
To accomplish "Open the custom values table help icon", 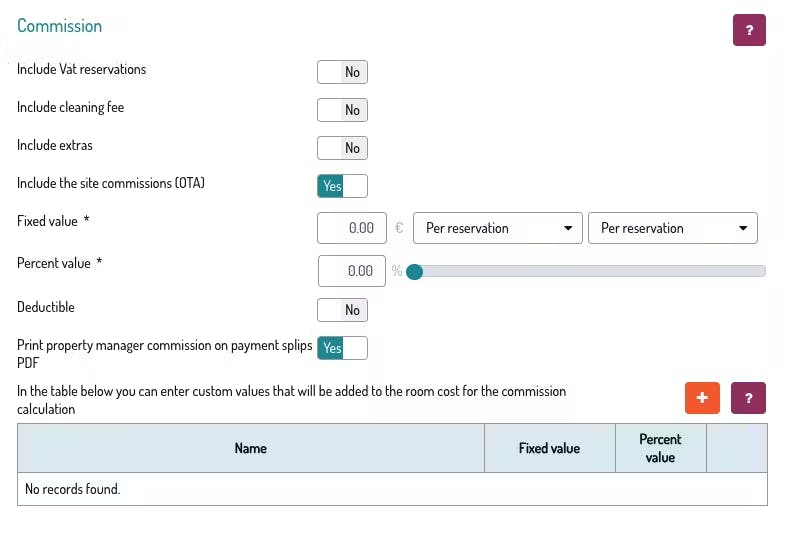I will point(749,398).
